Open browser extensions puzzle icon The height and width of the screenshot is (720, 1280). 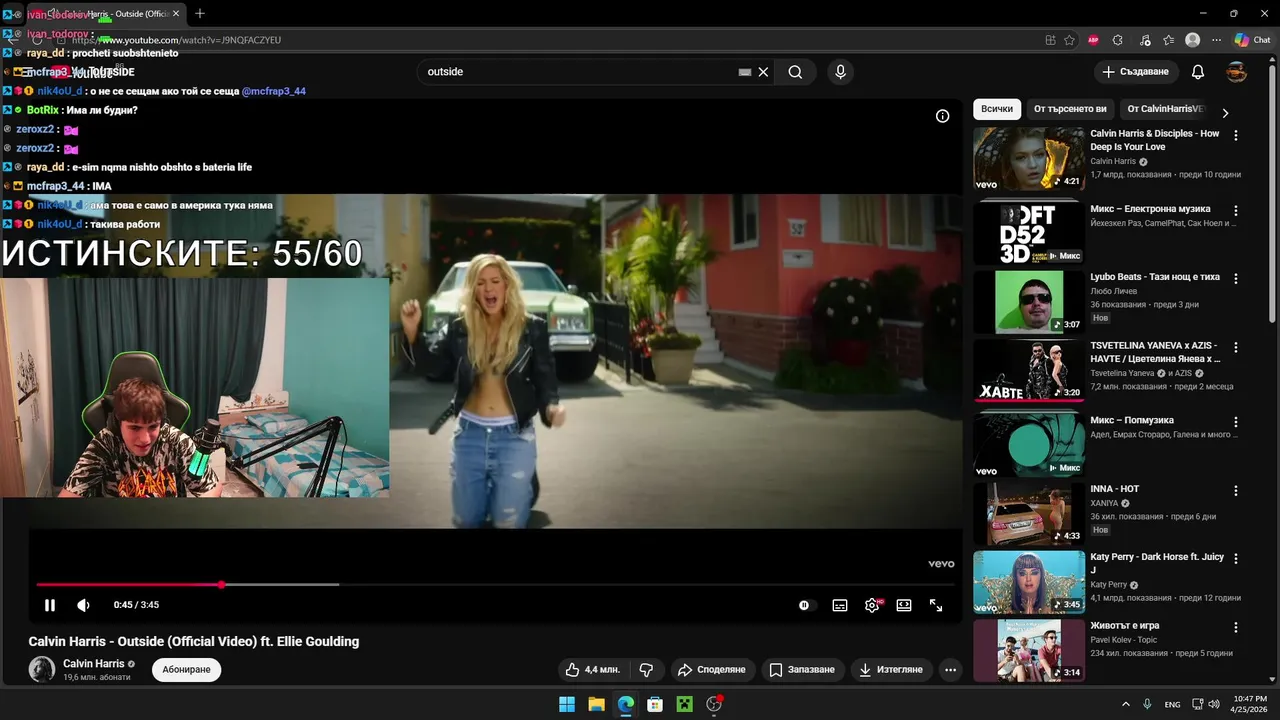1118,40
